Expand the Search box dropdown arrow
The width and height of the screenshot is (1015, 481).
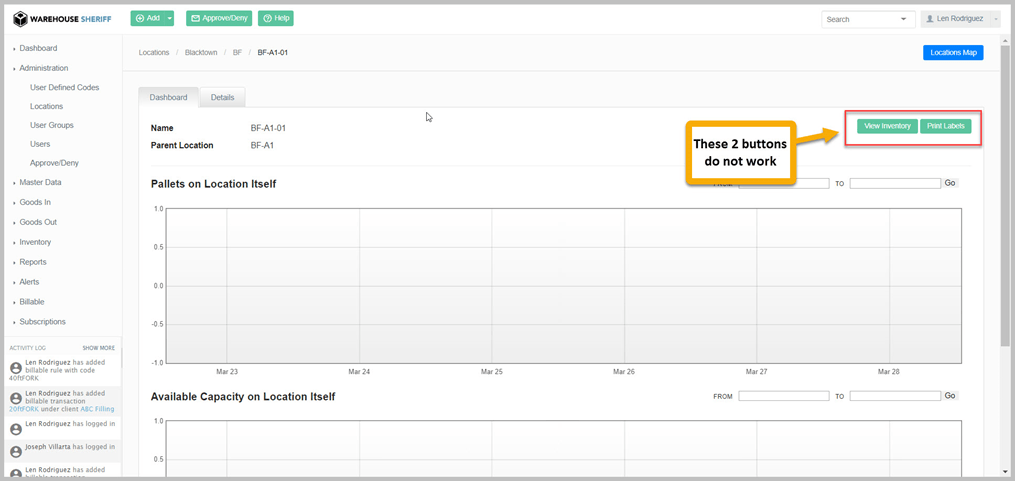[904, 19]
